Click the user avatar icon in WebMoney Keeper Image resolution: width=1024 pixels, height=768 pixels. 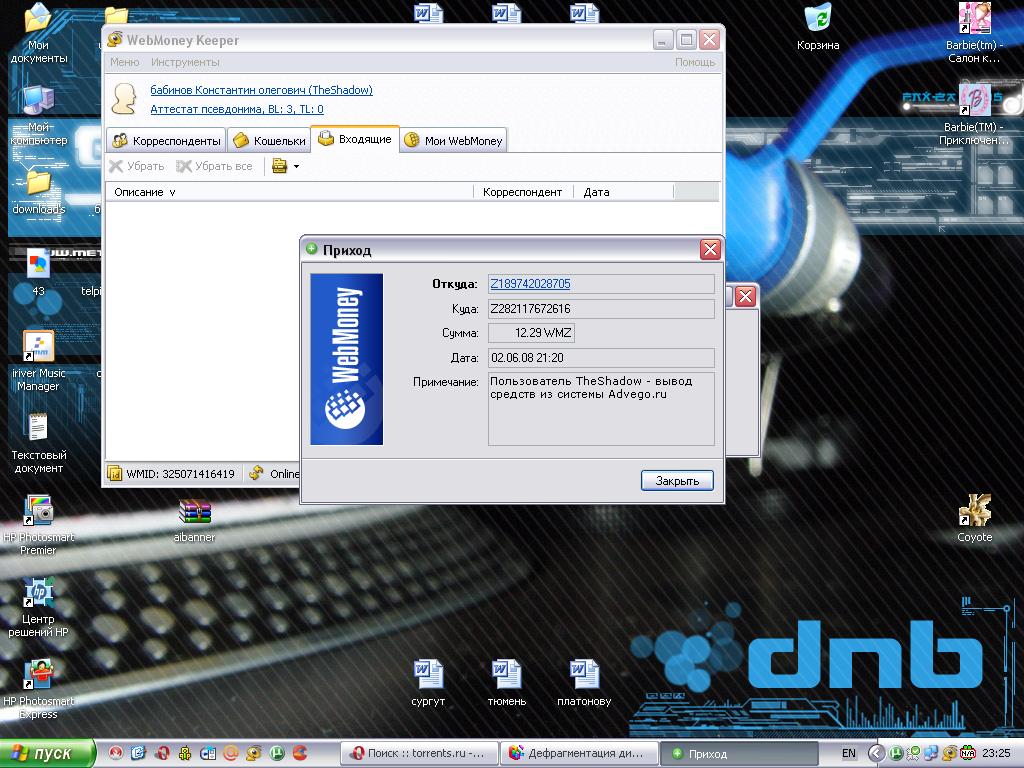coord(123,99)
